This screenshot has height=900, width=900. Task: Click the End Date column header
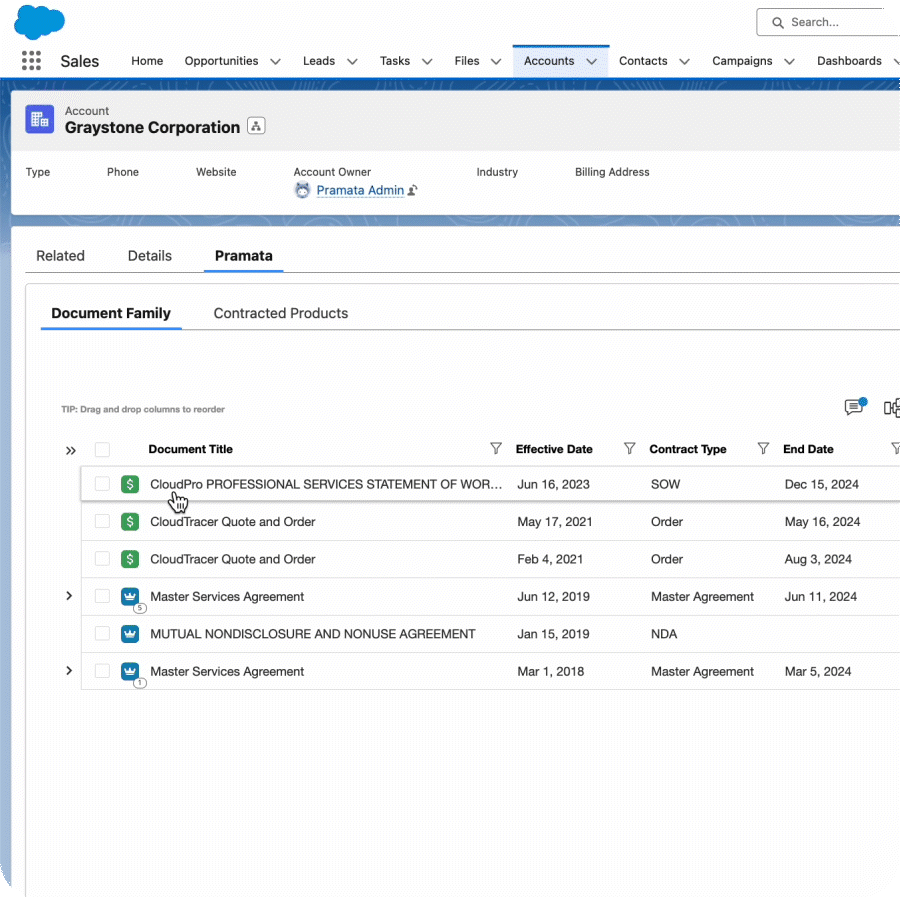[x=808, y=449]
